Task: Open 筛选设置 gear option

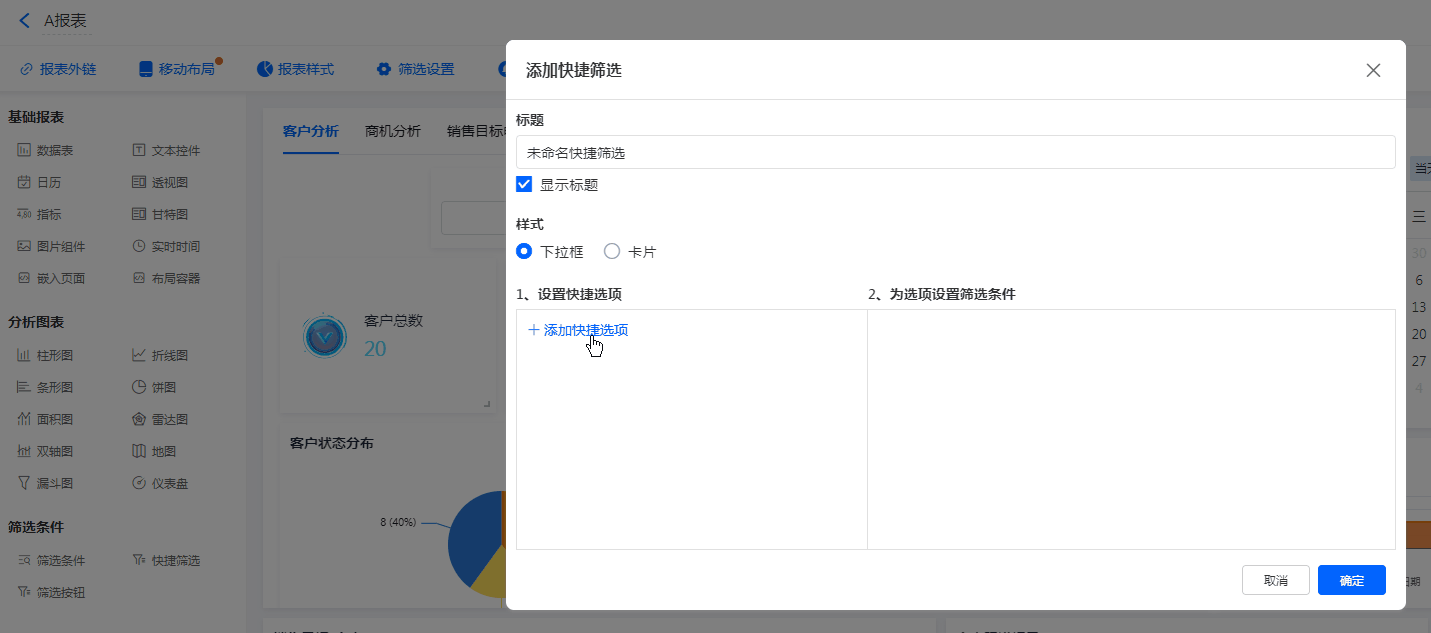Action: tap(415, 69)
